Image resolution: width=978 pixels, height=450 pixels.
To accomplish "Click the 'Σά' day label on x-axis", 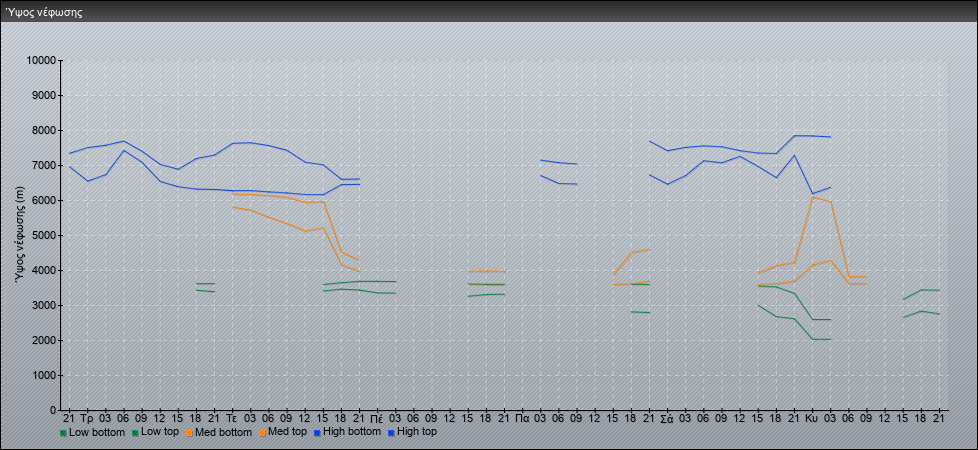I will [667, 418].
